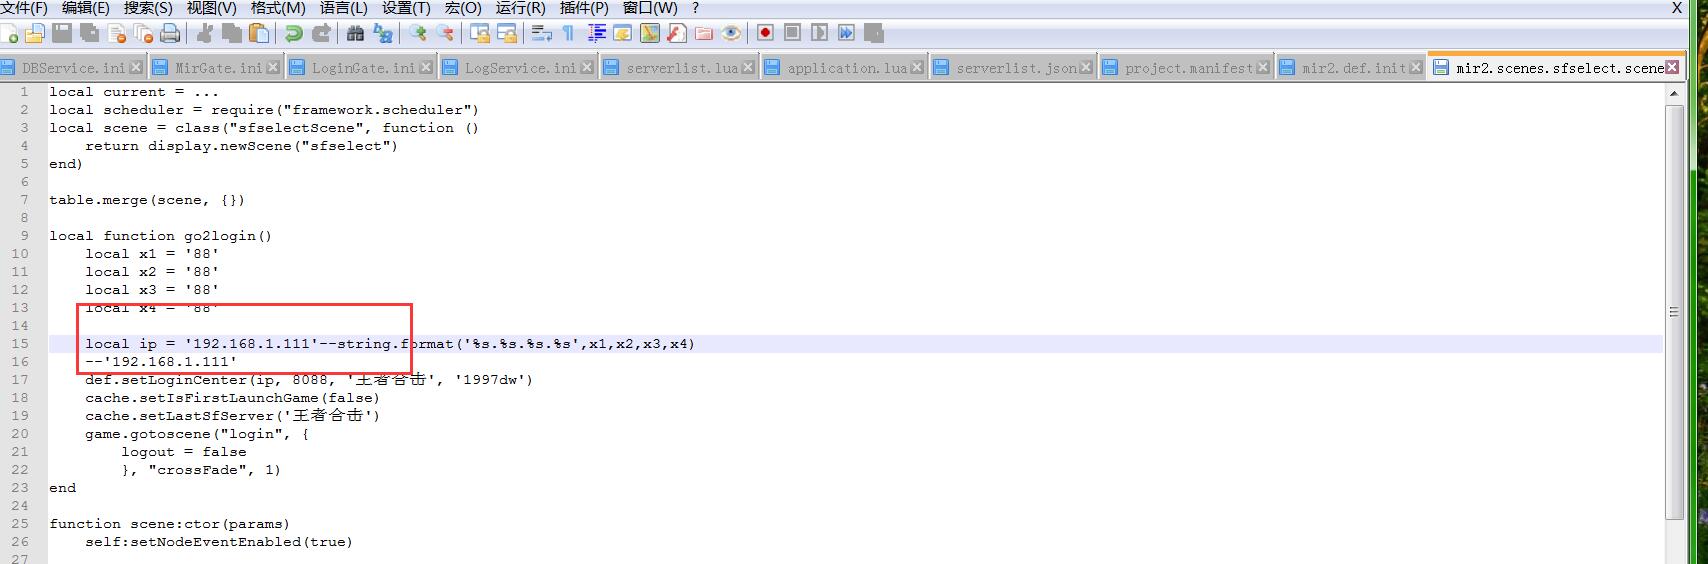
Task: Toggle file monitoring eye icon
Action: tap(732, 33)
